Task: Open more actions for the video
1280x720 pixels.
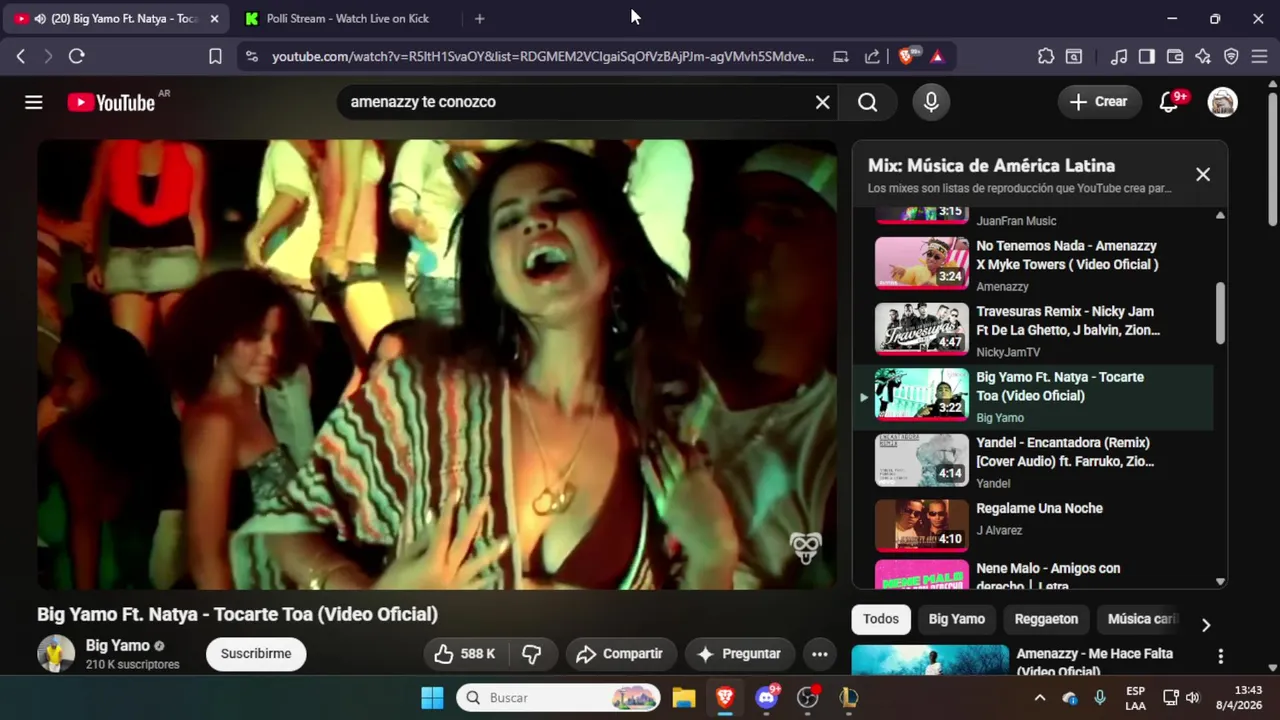Action: click(x=819, y=654)
